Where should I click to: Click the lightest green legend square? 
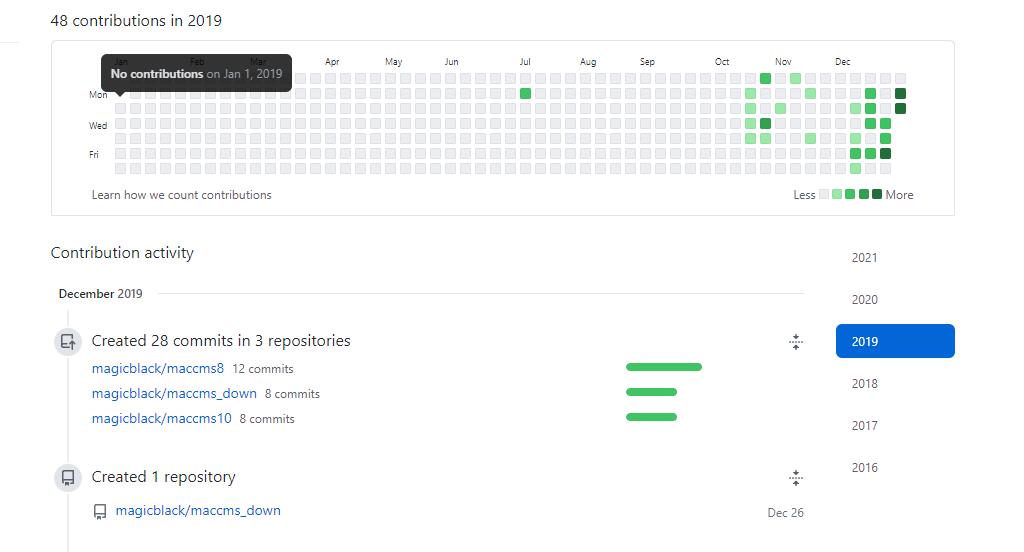tap(837, 194)
